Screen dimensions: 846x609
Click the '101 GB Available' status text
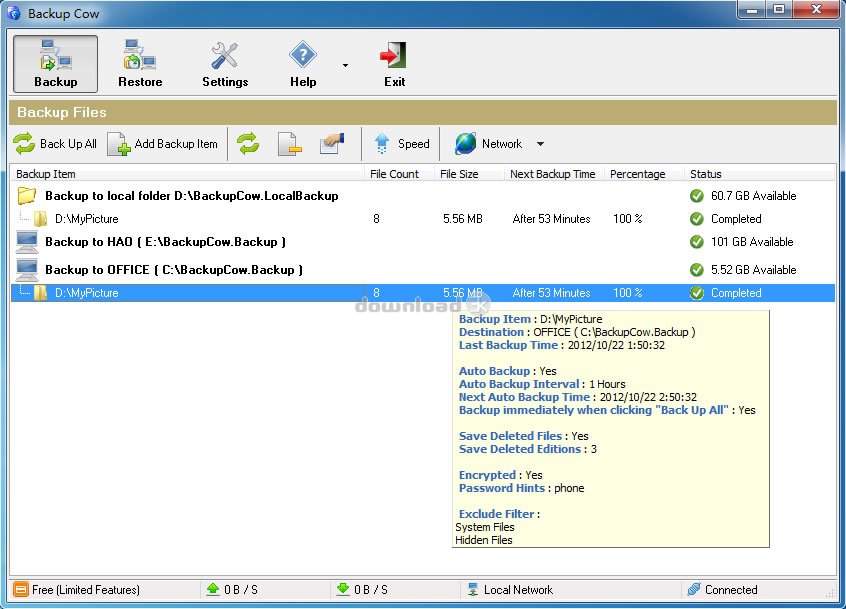coord(752,242)
